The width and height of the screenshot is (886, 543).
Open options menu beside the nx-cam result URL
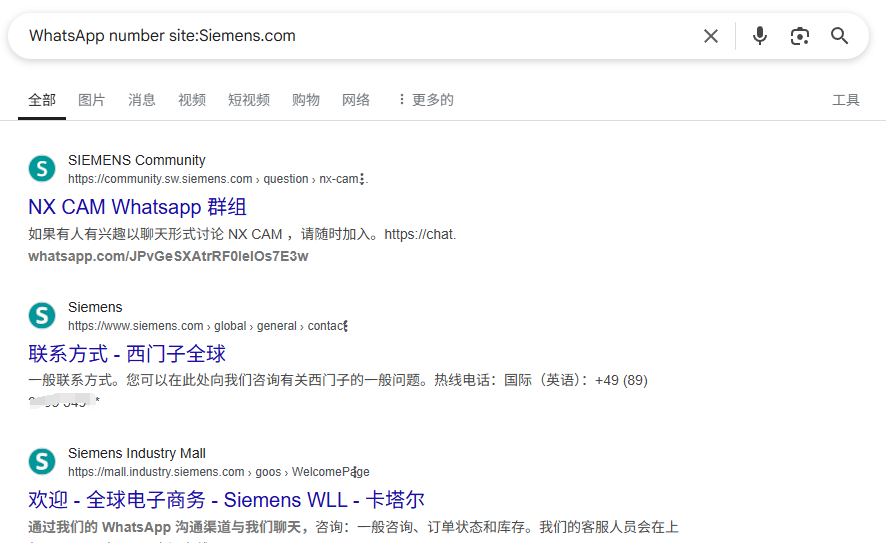(362, 179)
